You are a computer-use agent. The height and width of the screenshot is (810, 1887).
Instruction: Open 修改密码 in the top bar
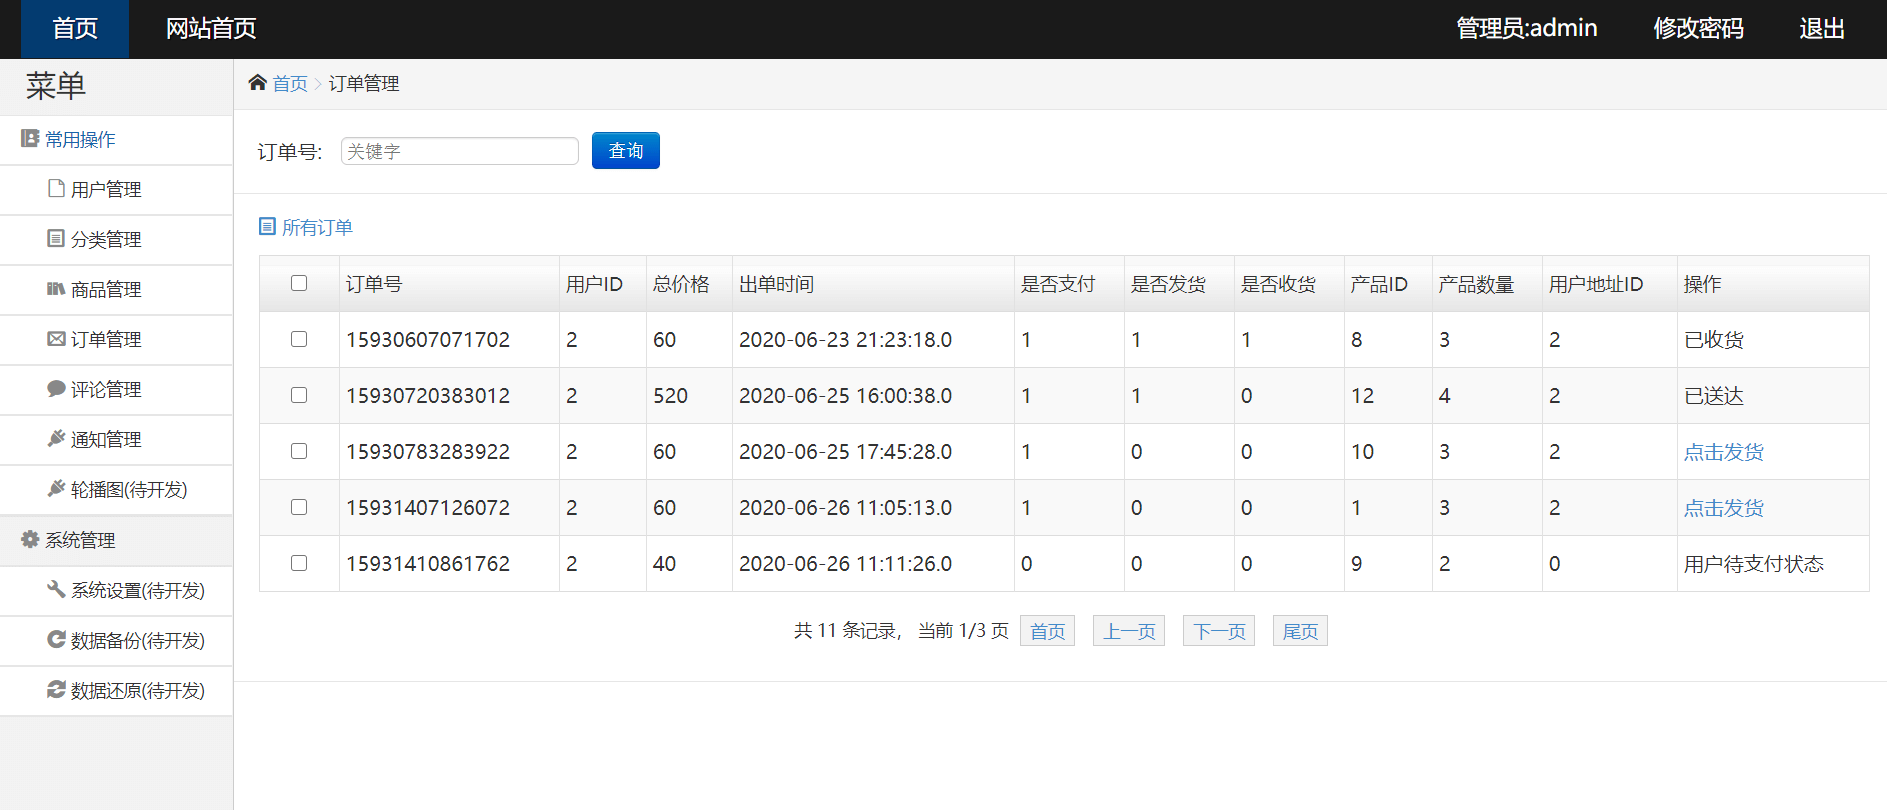1698,29
